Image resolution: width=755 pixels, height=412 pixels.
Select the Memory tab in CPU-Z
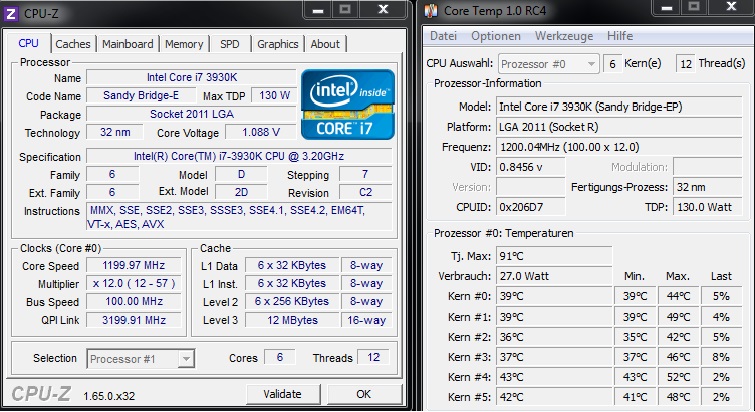[x=184, y=44]
